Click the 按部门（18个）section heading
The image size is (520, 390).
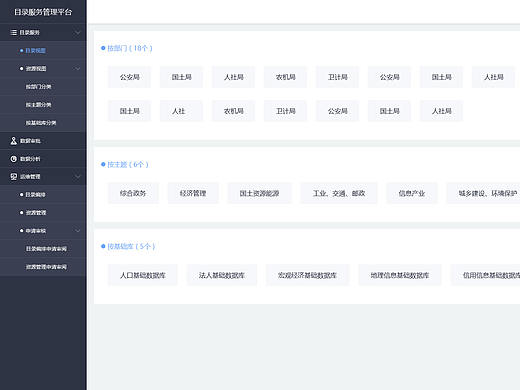[130, 48]
